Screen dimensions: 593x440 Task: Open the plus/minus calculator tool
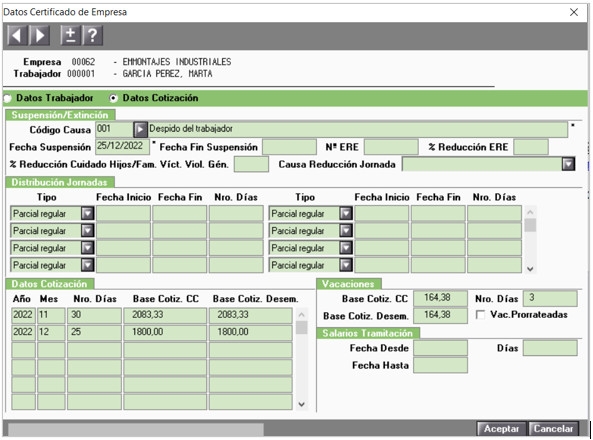tap(70, 36)
